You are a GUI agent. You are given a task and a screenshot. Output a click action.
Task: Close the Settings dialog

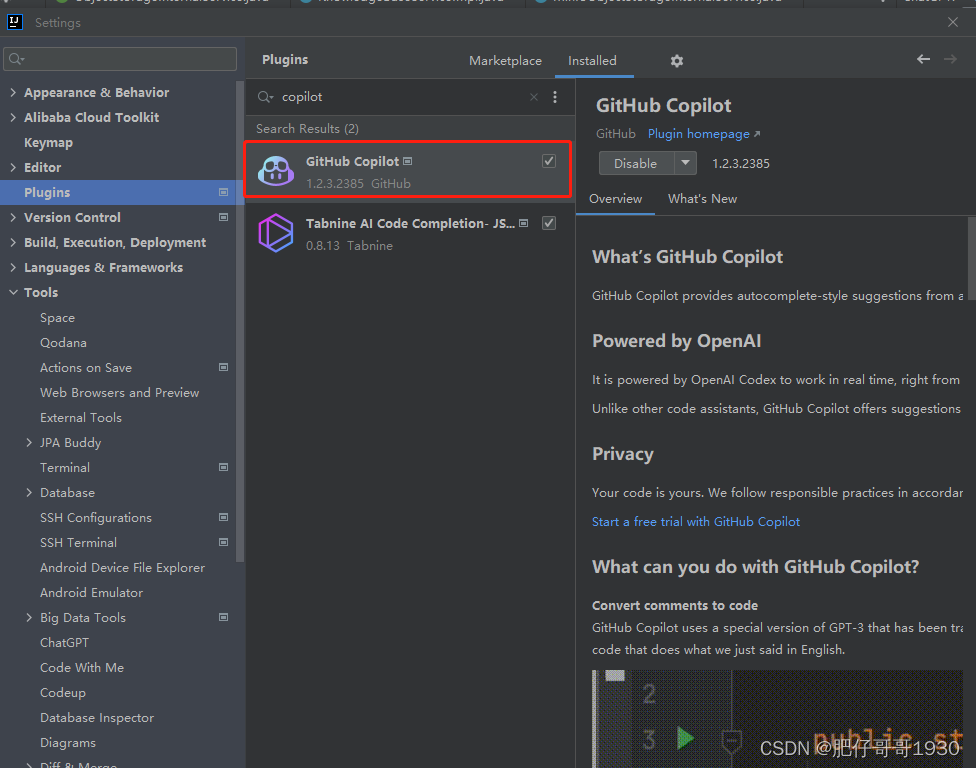[x=952, y=22]
